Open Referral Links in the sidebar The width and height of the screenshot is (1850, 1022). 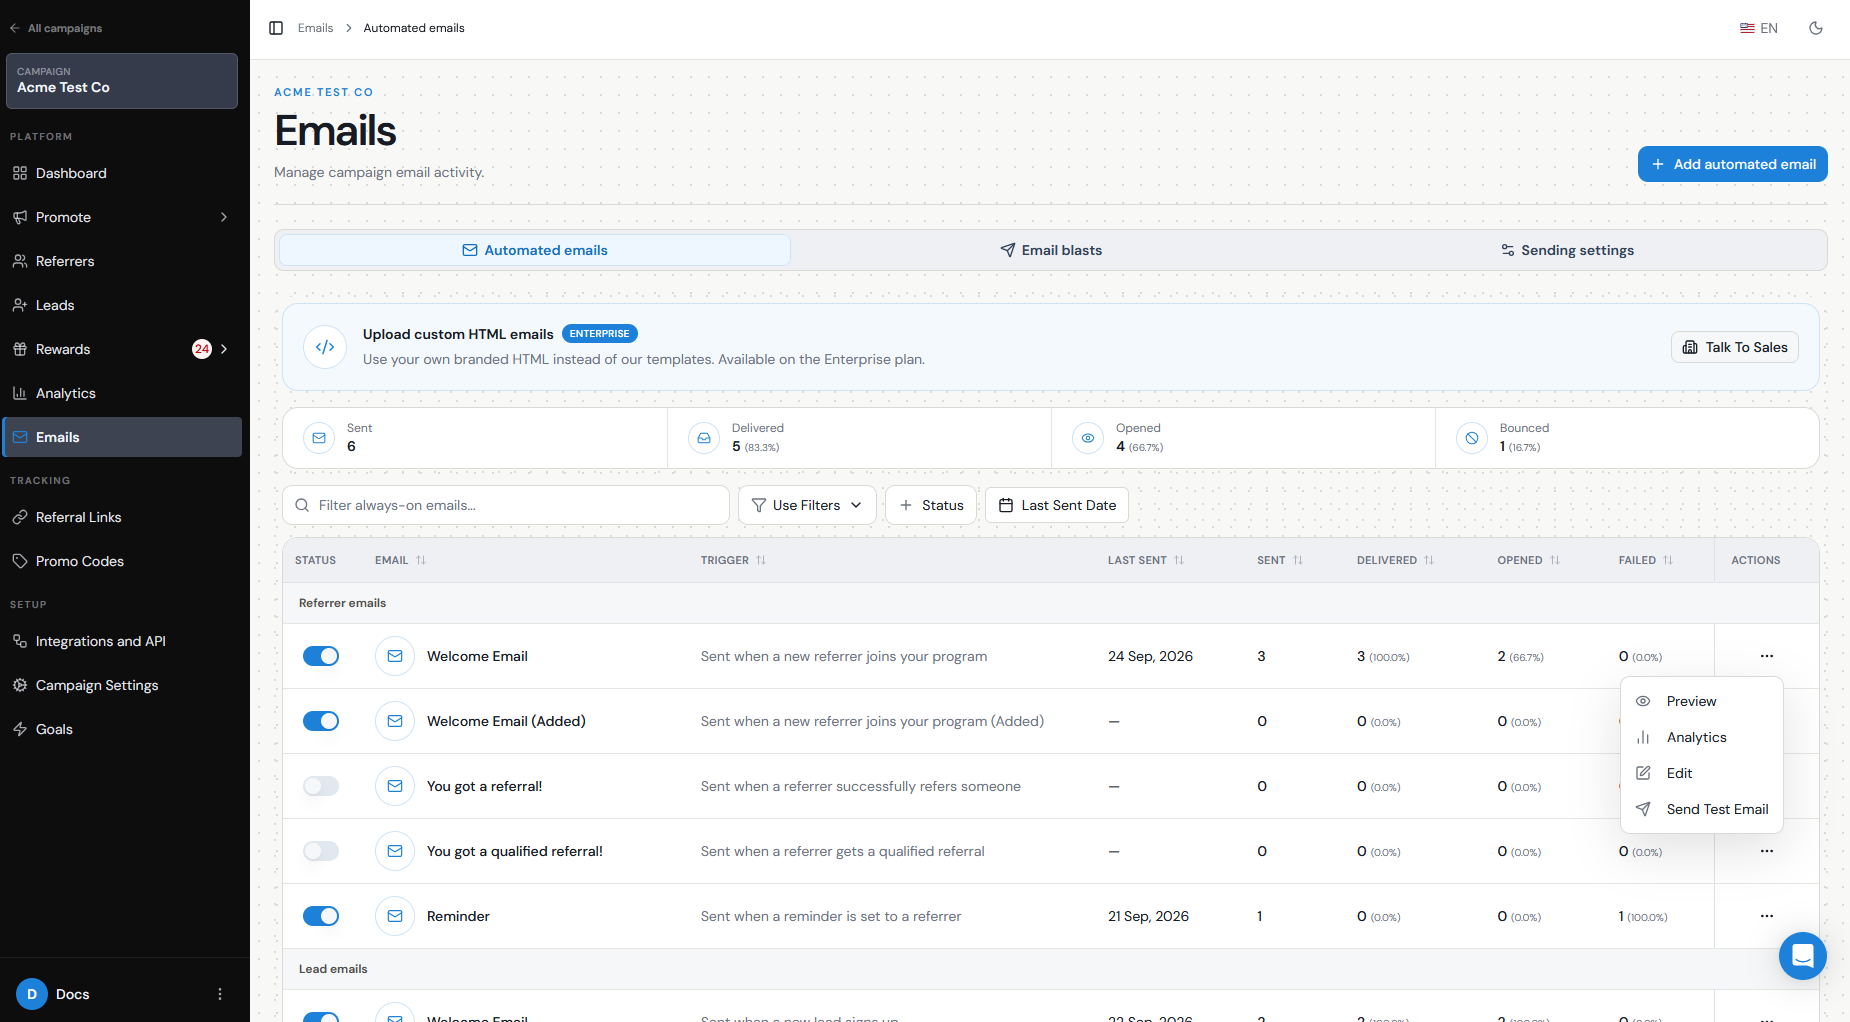122,517
